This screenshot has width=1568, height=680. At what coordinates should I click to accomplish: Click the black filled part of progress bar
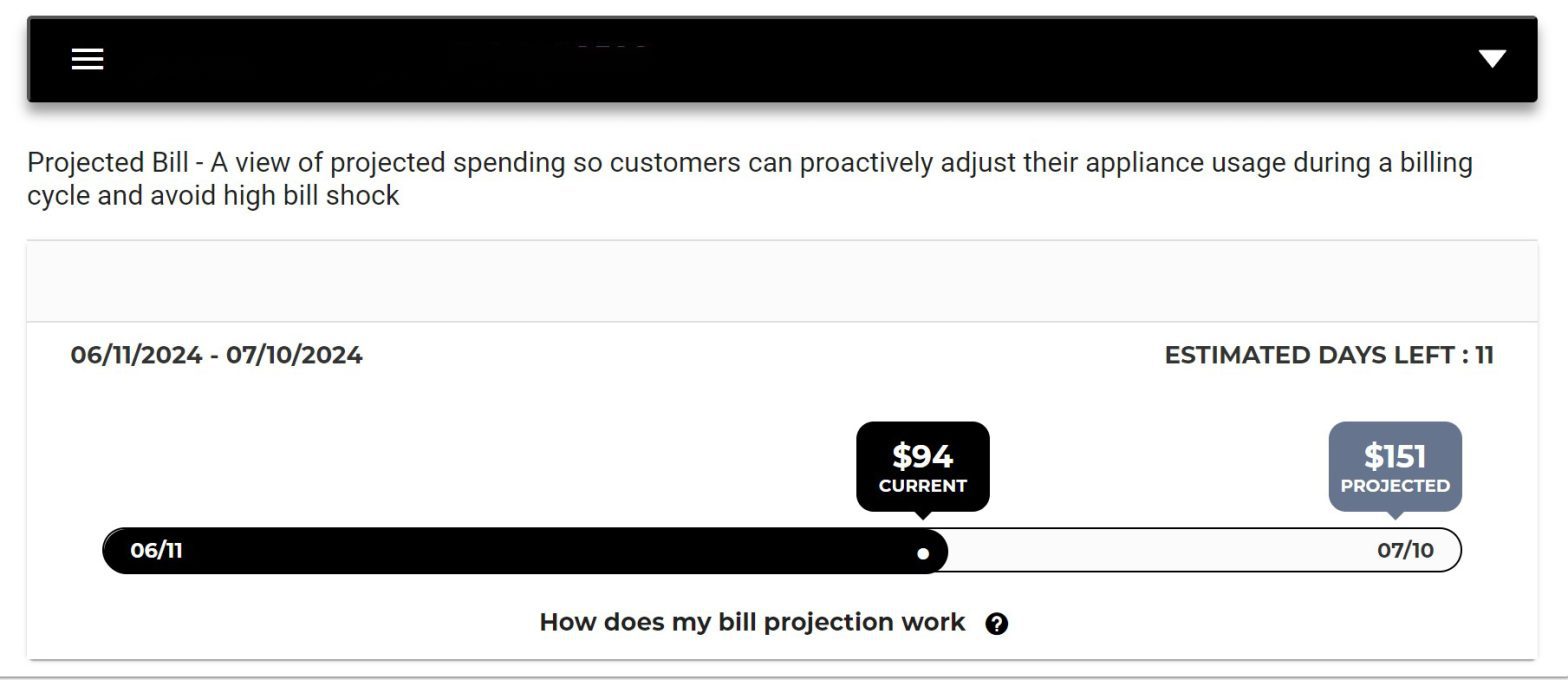click(520, 551)
